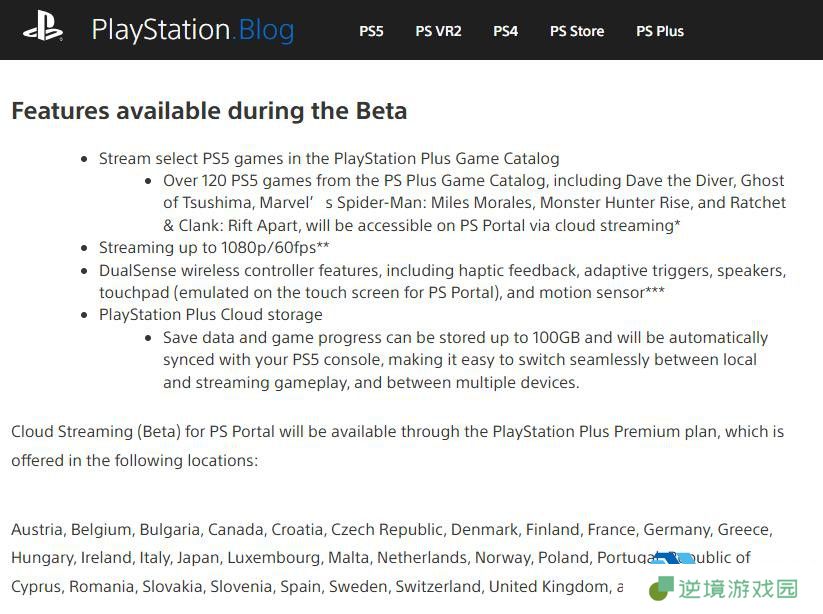This screenshot has width=823, height=614.
Task: Click the 'Features available during the Beta' heading
Action: click(209, 111)
